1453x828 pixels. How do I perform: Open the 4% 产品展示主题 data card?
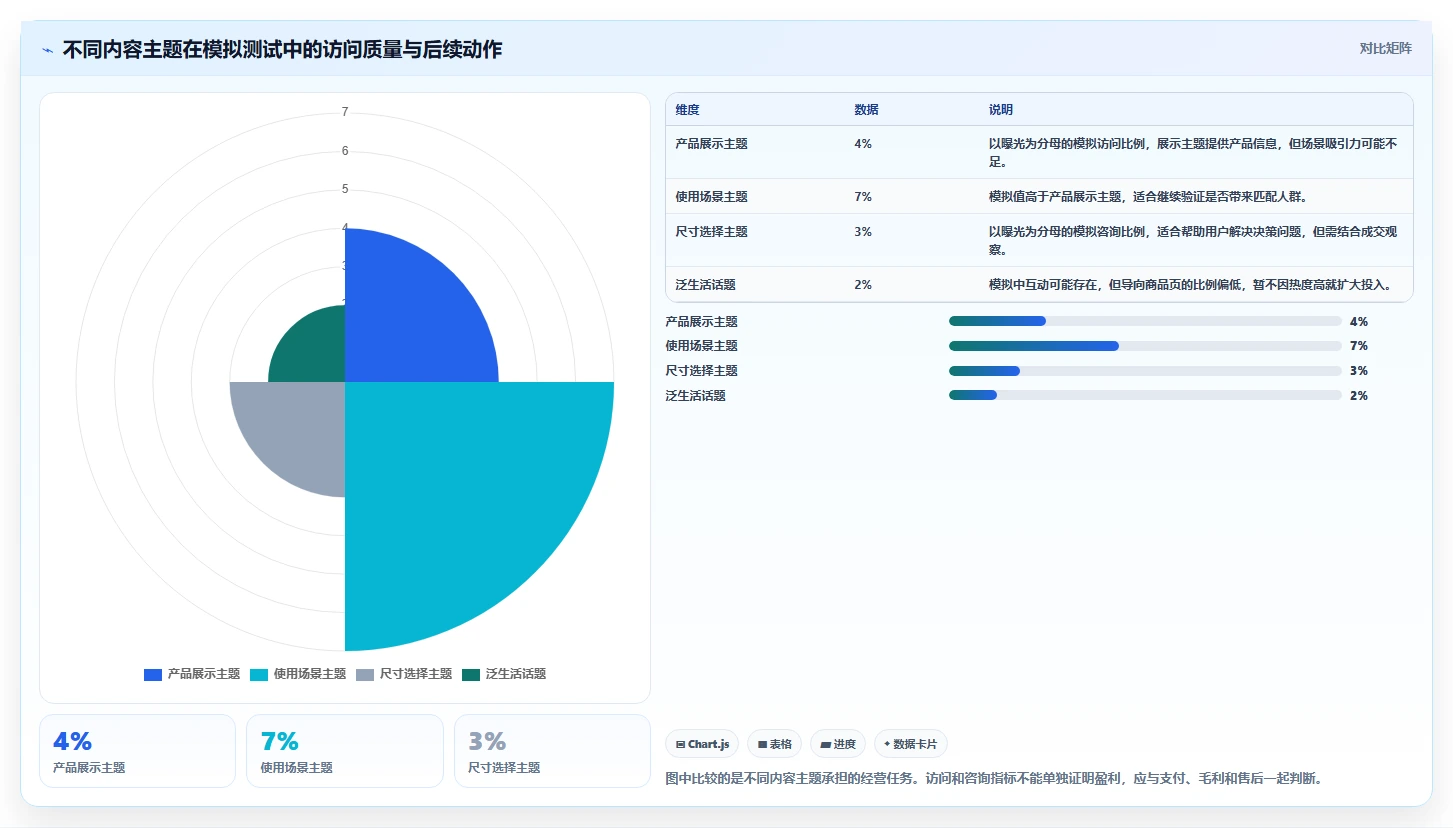137,751
